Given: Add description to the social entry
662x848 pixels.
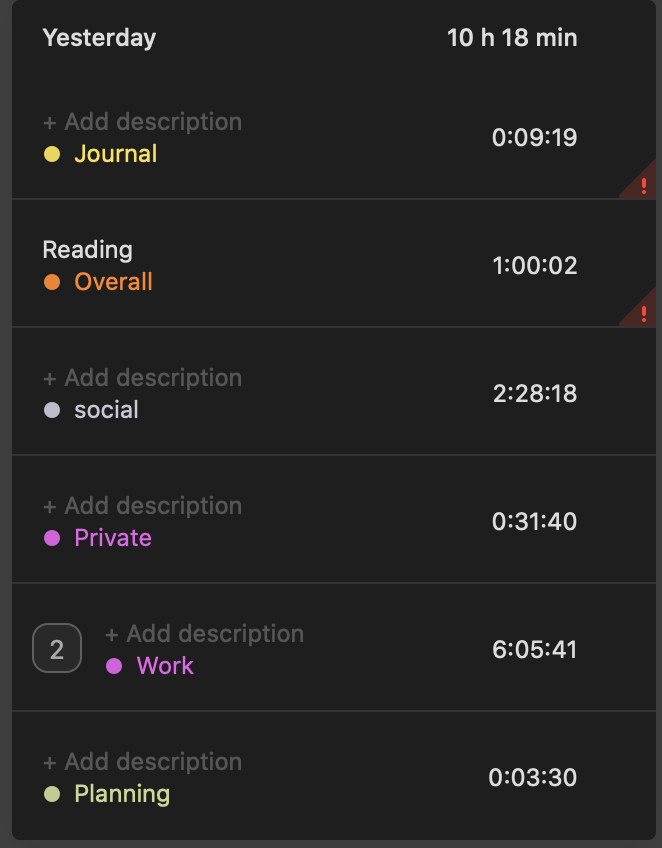Looking at the screenshot, I should click(142, 378).
